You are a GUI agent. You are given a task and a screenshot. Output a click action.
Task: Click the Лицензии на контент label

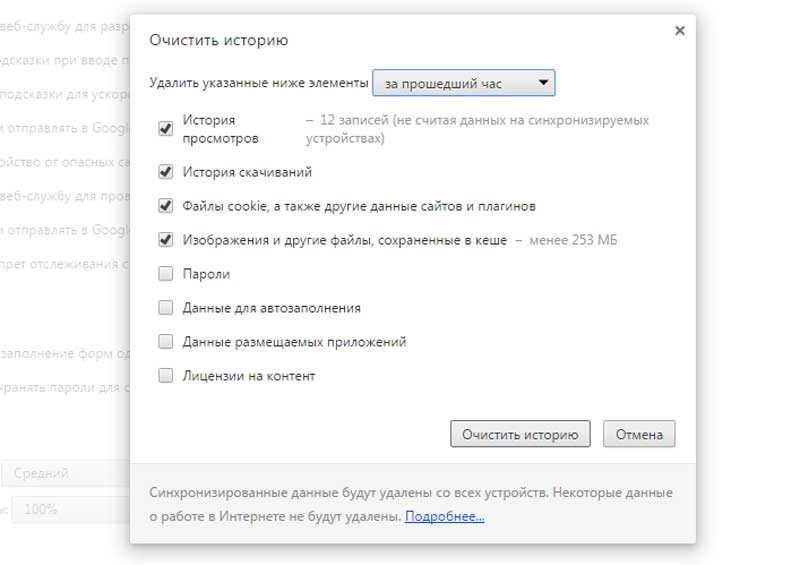pyautogui.click(x=248, y=376)
